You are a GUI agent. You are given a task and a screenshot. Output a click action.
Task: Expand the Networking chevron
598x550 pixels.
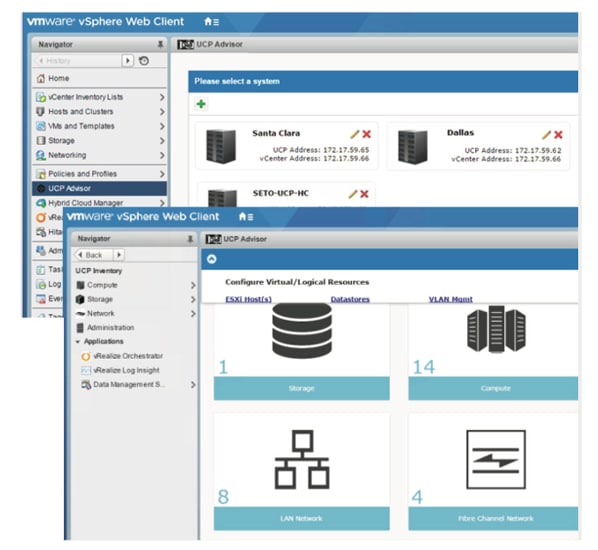click(x=162, y=155)
